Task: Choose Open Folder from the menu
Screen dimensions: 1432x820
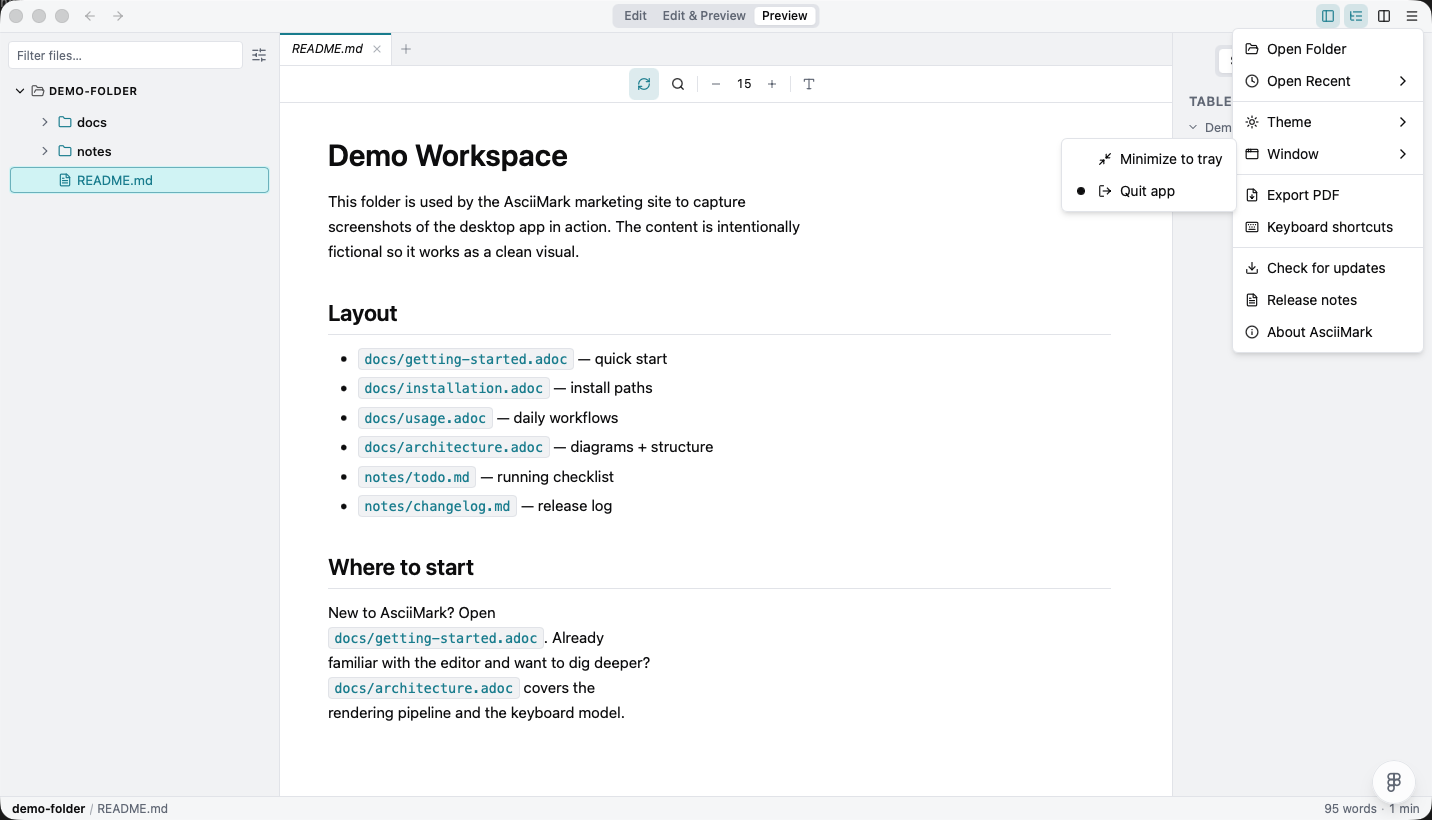Action: tap(1328, 49)
